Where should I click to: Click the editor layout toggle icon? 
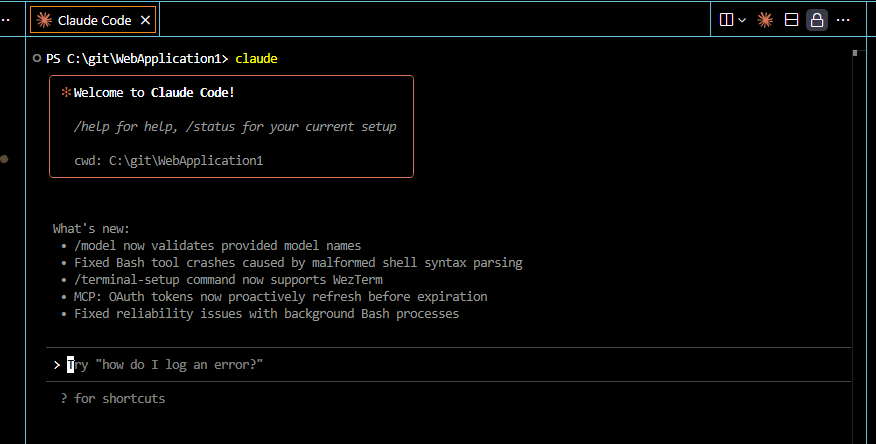(791, 20)
